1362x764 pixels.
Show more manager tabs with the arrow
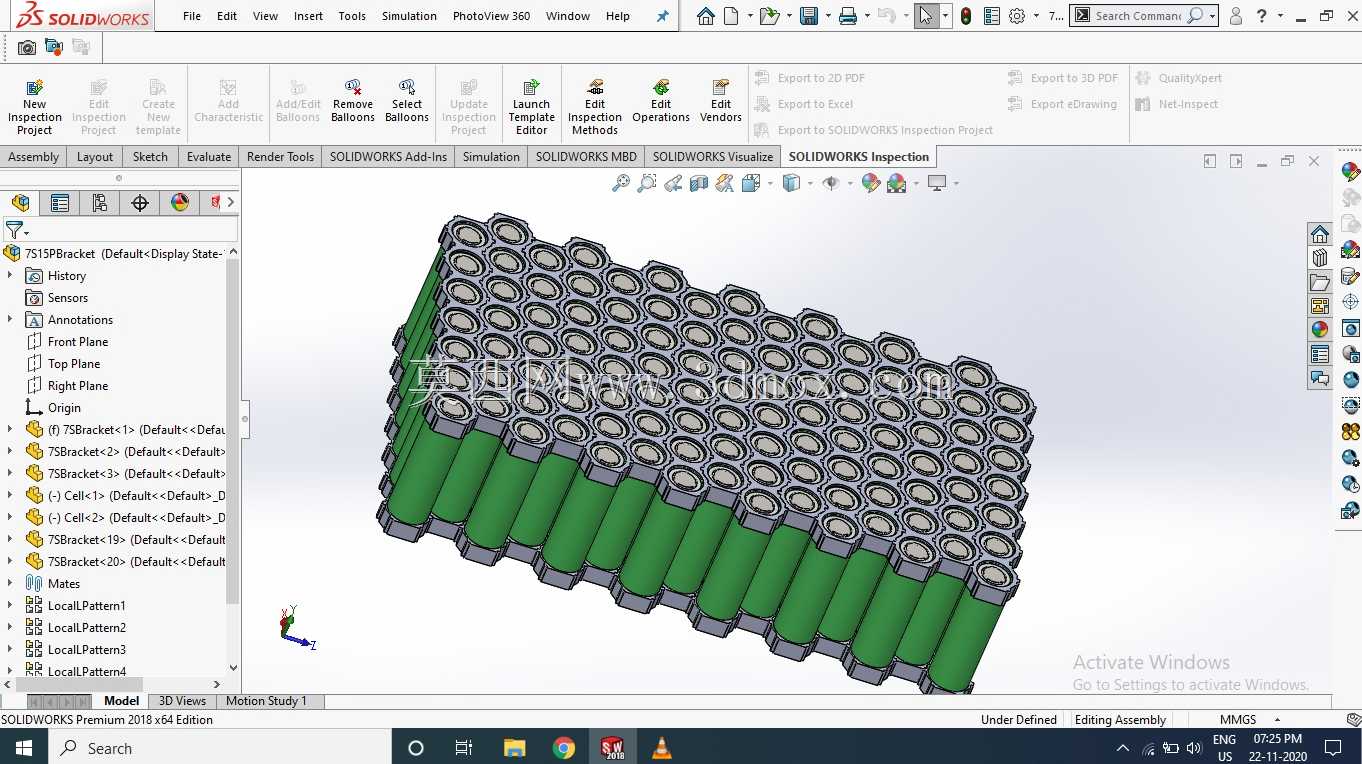coord(231,203)
